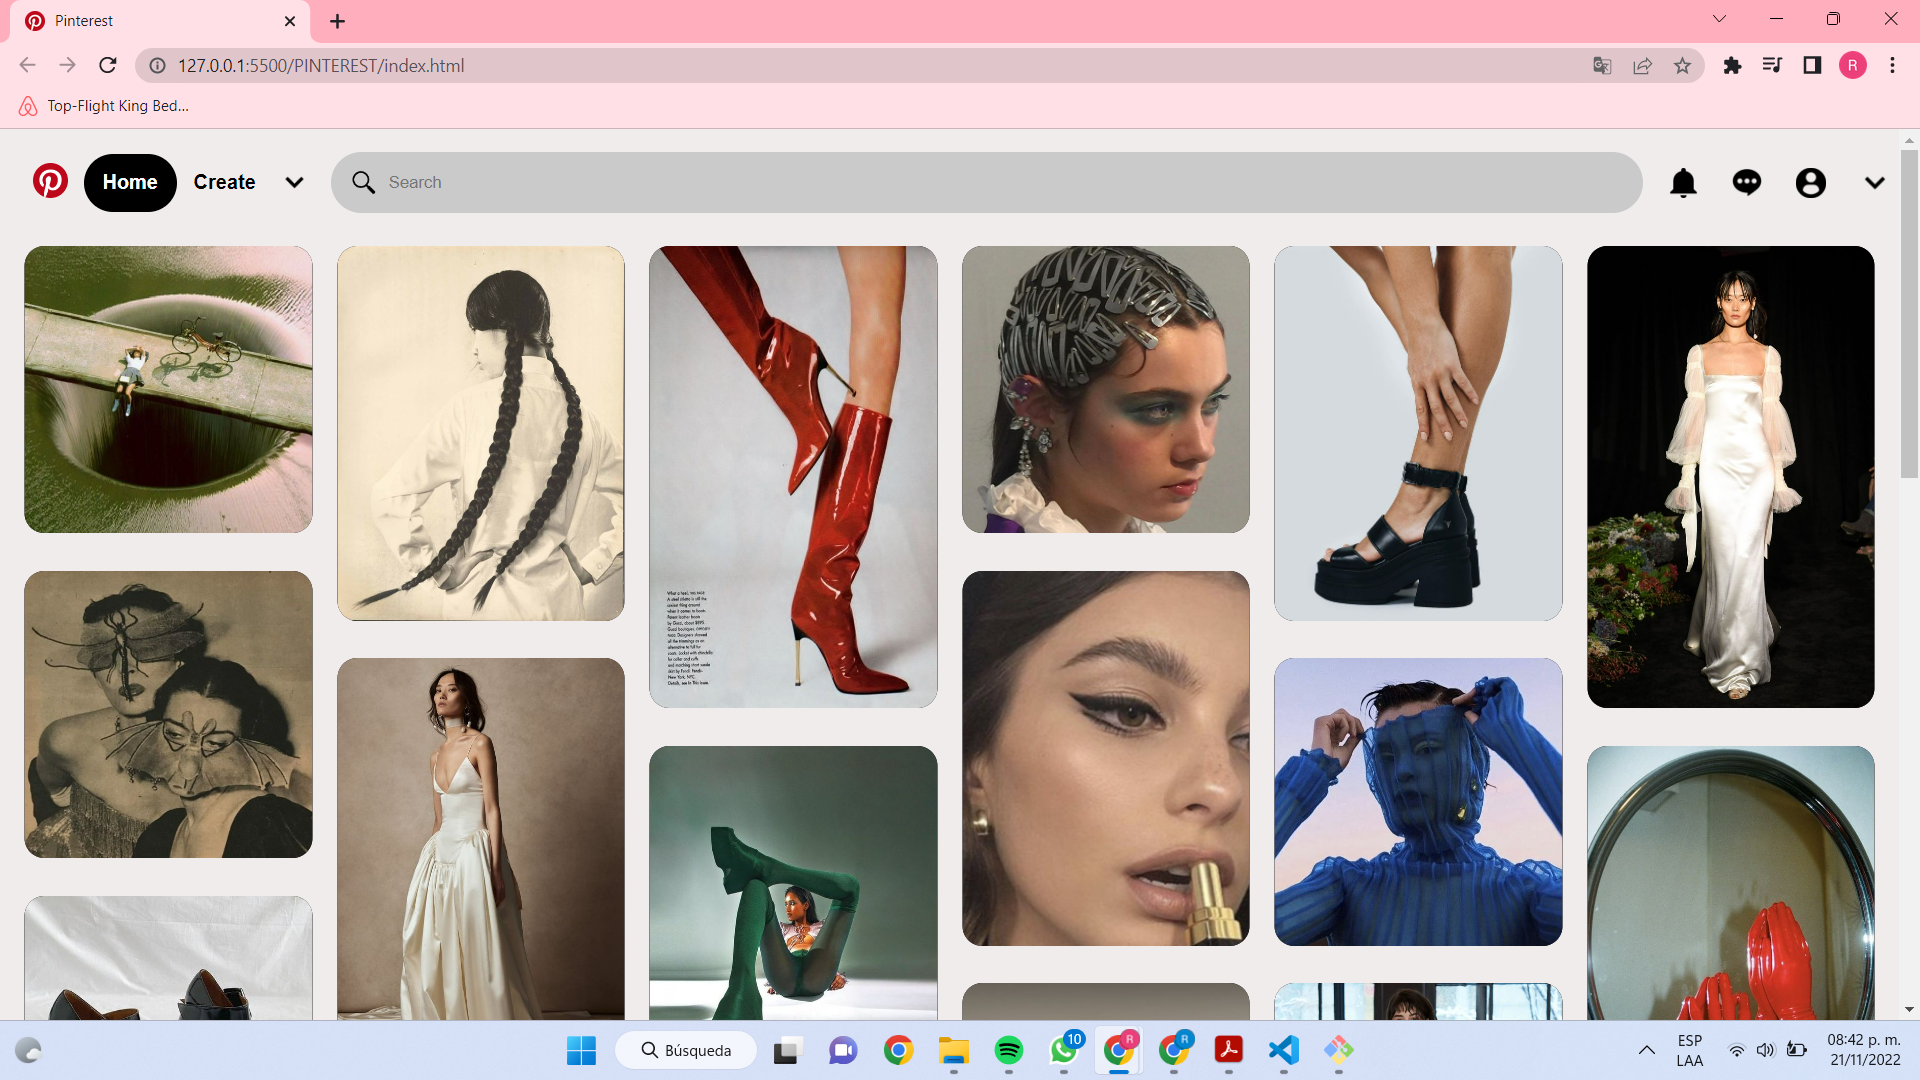Viewport: 1920px width, 1080px height.
Task: Click the page vertical scrollbar thumb
Action: [x=1909, y=315]
